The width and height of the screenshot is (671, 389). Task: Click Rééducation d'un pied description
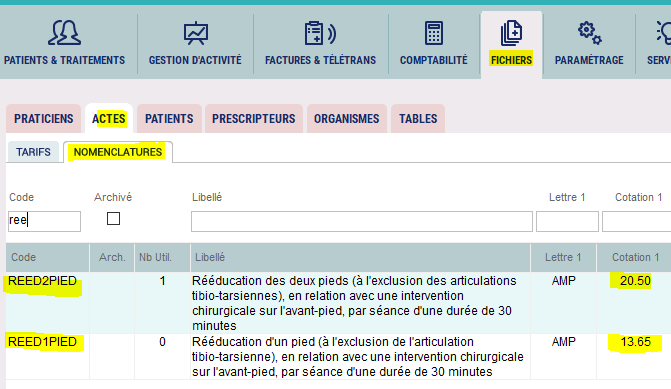click(358, 356)
